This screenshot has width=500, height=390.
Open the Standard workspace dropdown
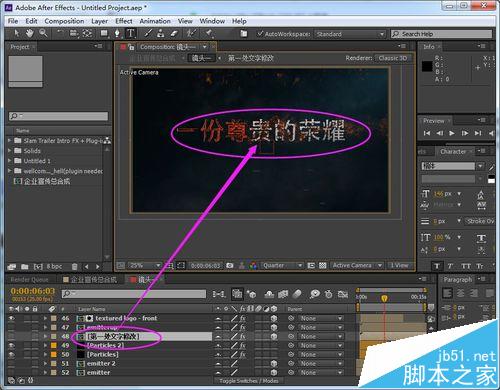350,34
